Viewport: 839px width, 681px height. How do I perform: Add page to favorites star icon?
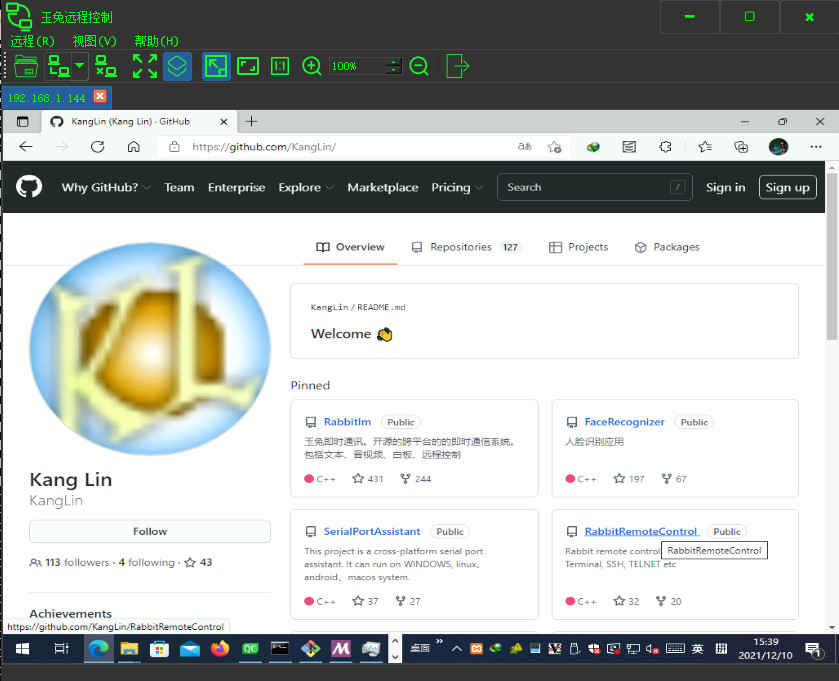554,147
